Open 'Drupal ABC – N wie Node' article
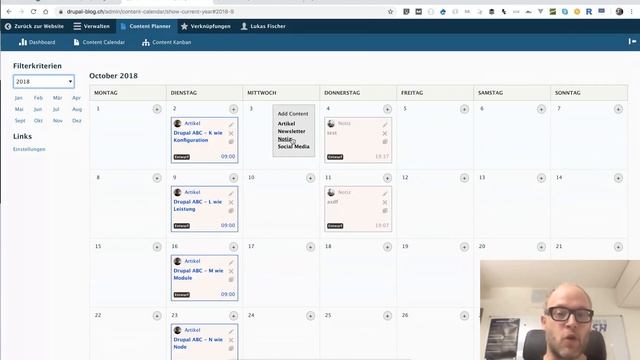 tap(198, 343)
